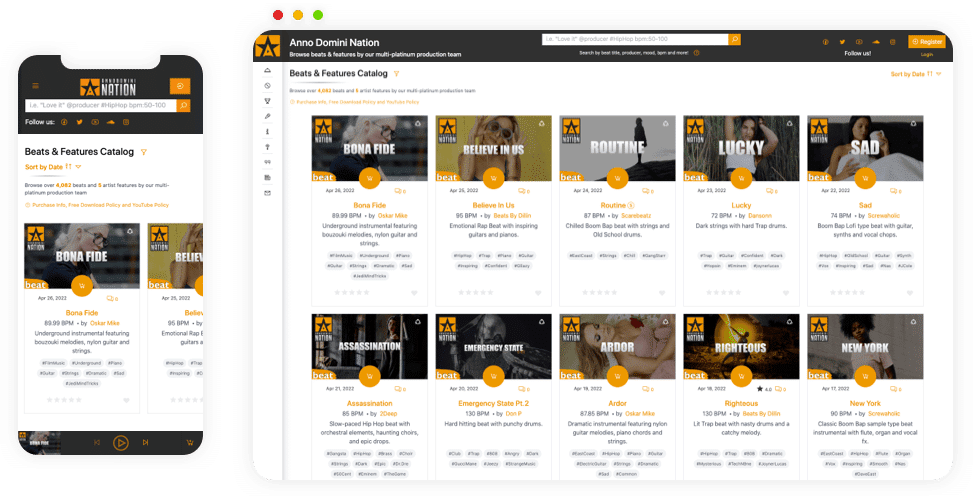Rate Routine card using star rating
Viewport: 973px width, 500px height.
click(600, 293)
